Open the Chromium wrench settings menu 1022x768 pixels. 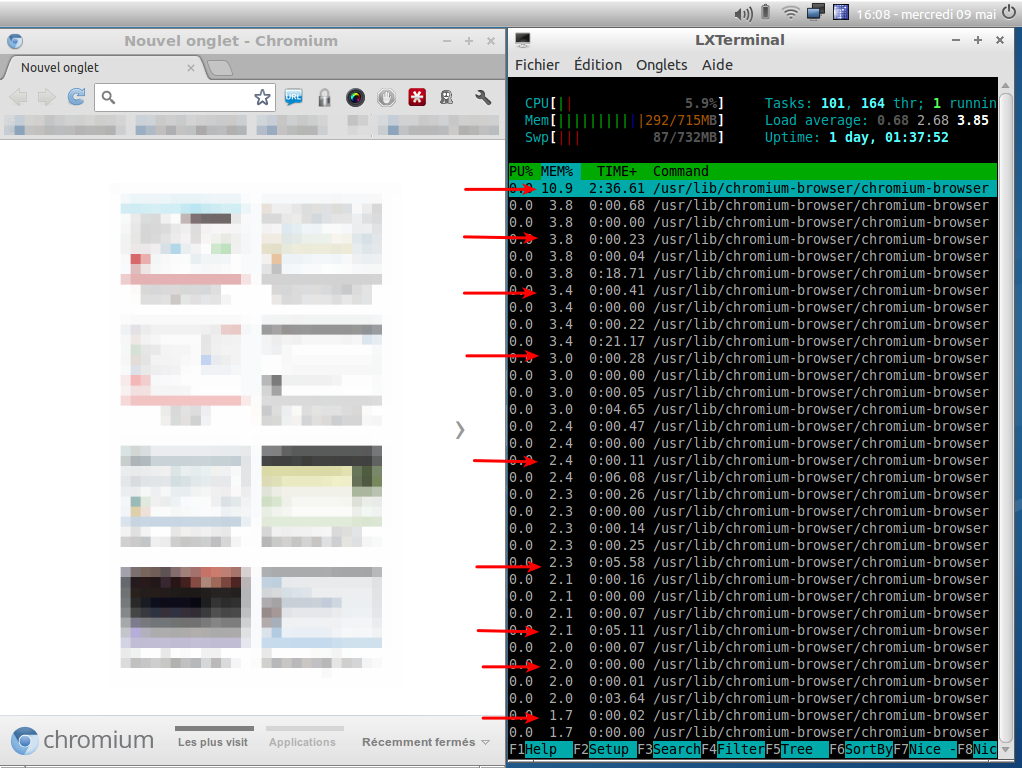(483, 98)
